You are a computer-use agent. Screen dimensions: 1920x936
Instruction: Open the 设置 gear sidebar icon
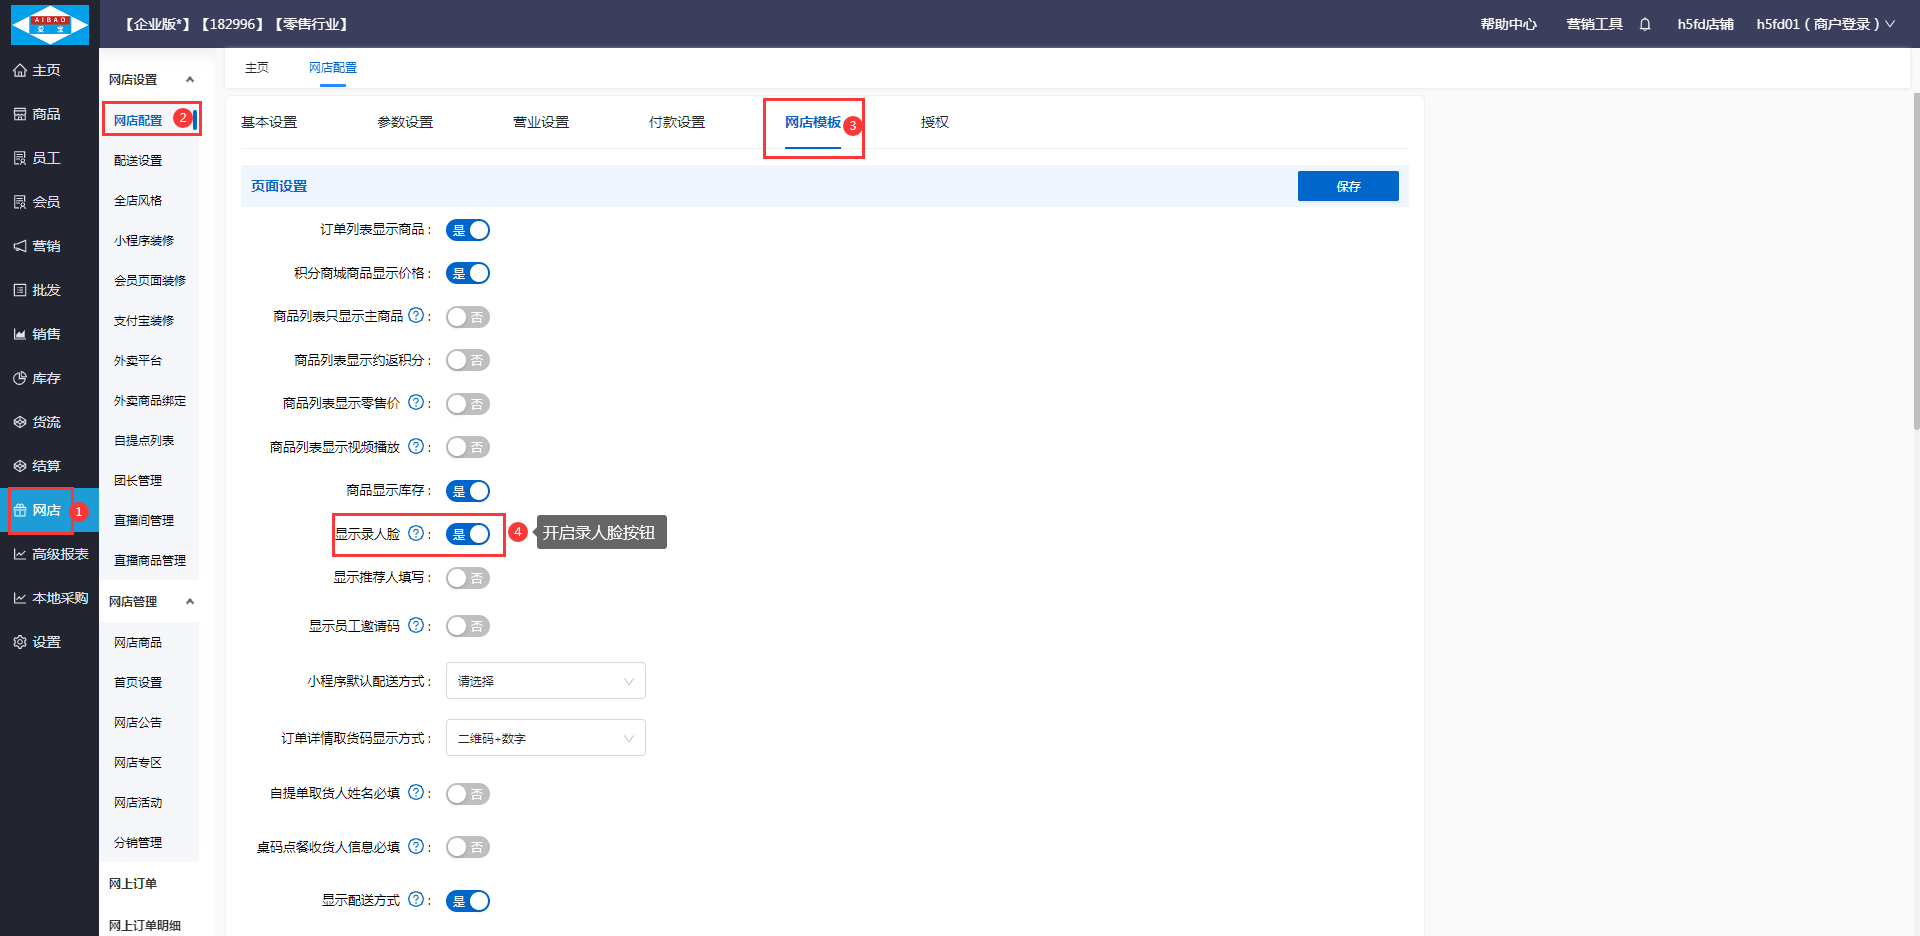pyautogui.click(x=20, y=642)
